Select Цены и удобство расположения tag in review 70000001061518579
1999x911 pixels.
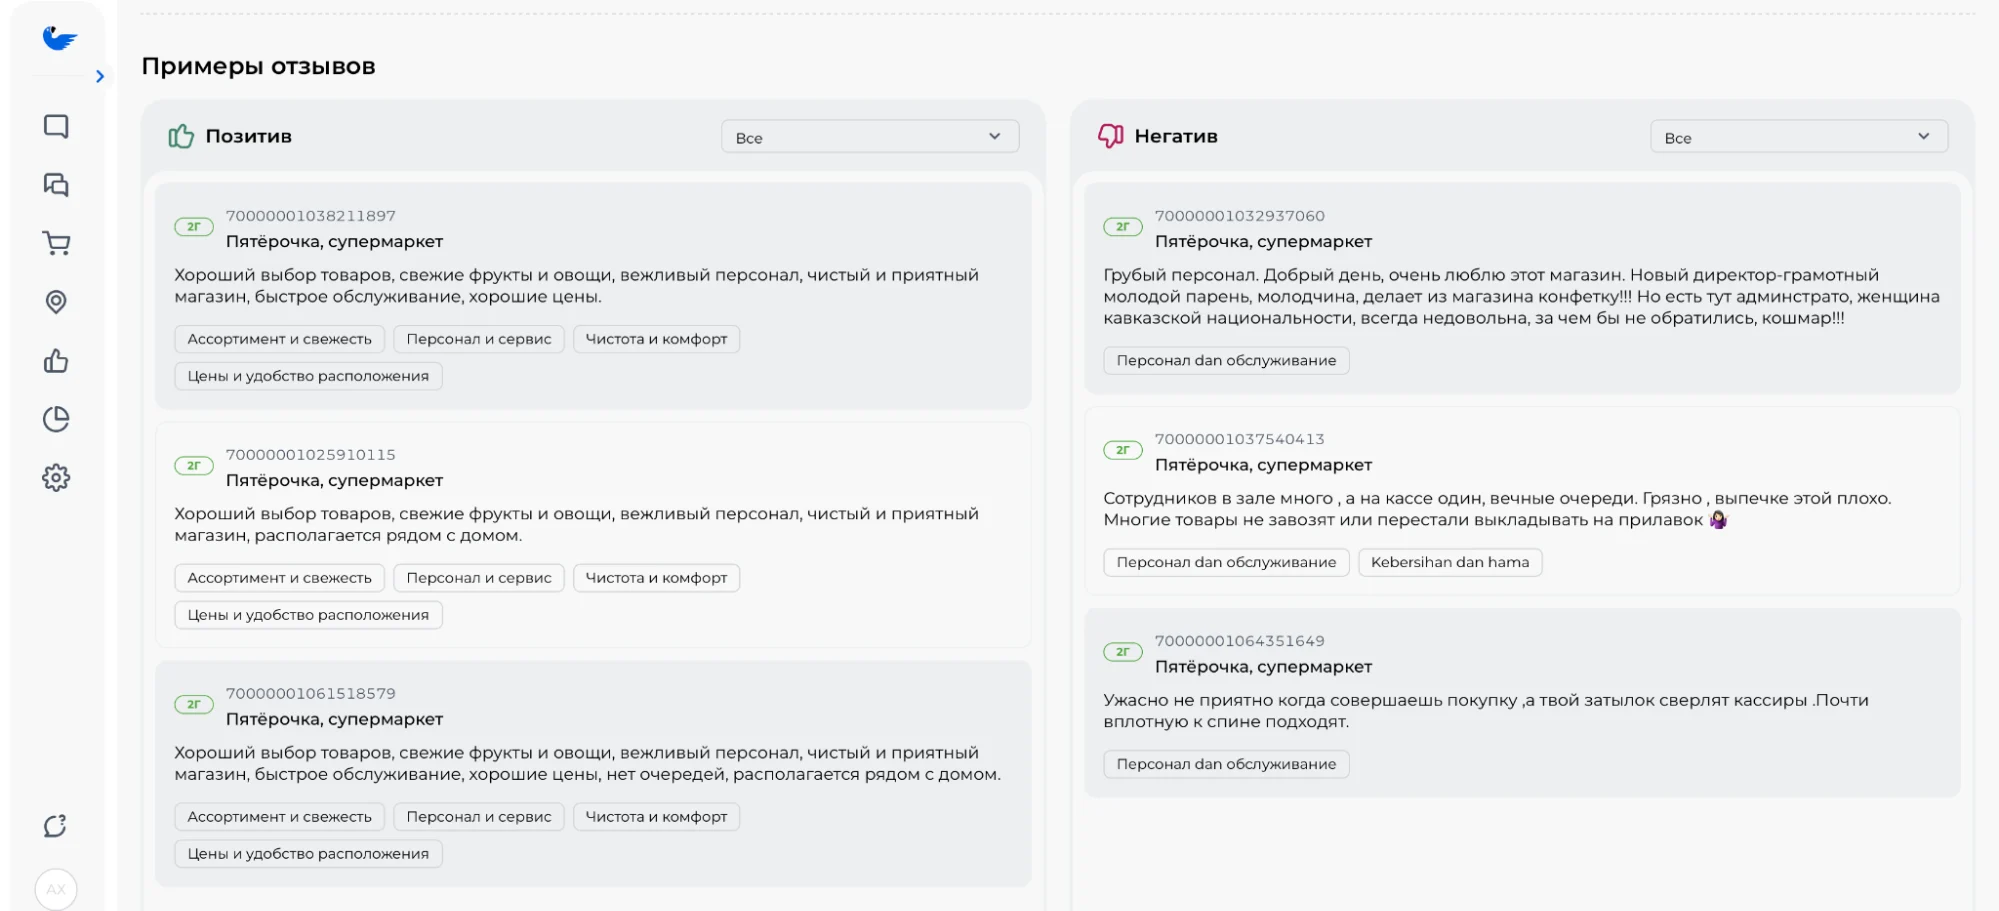tap(308, 854)
